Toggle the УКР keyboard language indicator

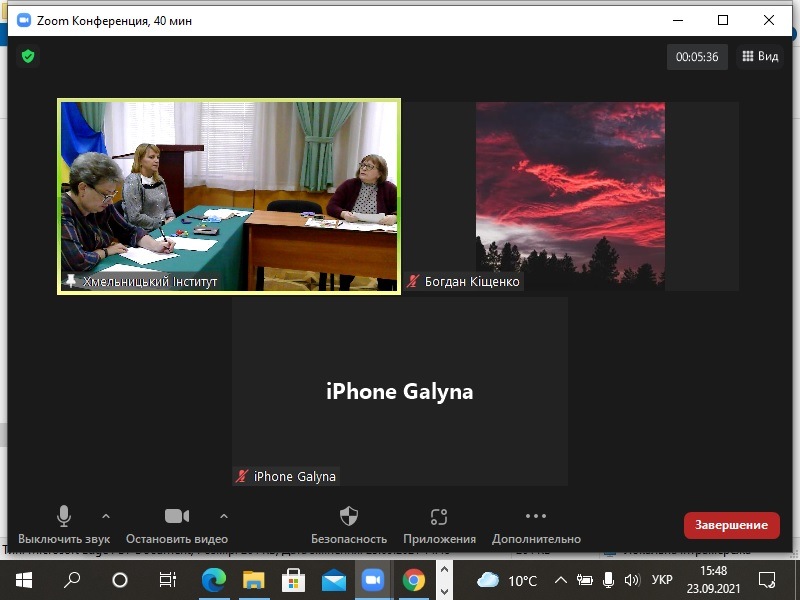point(662,580)
